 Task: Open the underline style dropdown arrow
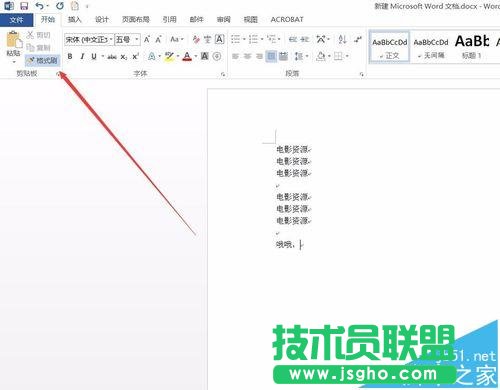[x=103, y=56]
